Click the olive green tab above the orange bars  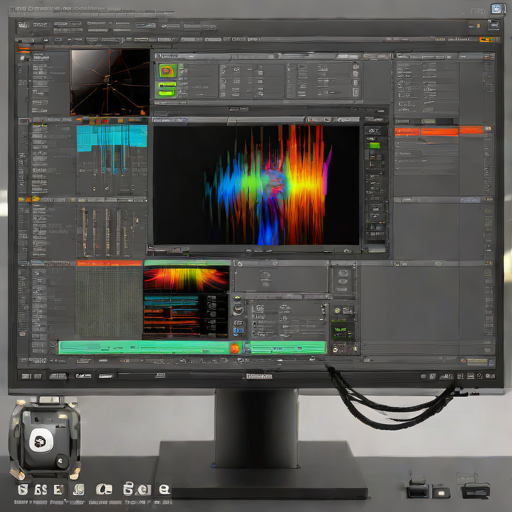tap(428, 121)
